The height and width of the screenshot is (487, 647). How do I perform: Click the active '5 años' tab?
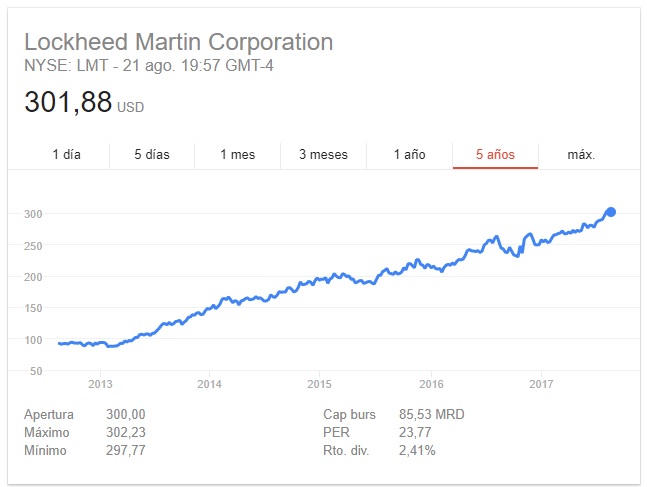coord(495,154)
